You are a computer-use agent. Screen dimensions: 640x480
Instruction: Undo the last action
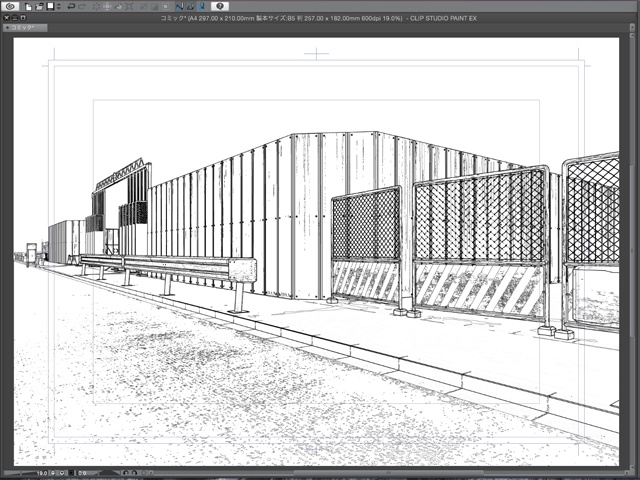coord(71,7)
